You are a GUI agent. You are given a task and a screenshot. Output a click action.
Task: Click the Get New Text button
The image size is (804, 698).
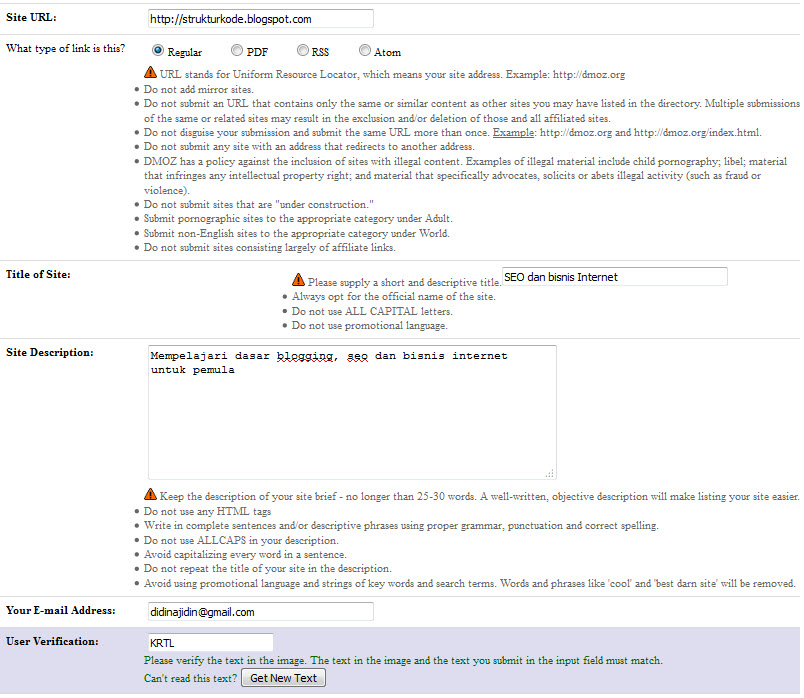click(284, 678)
